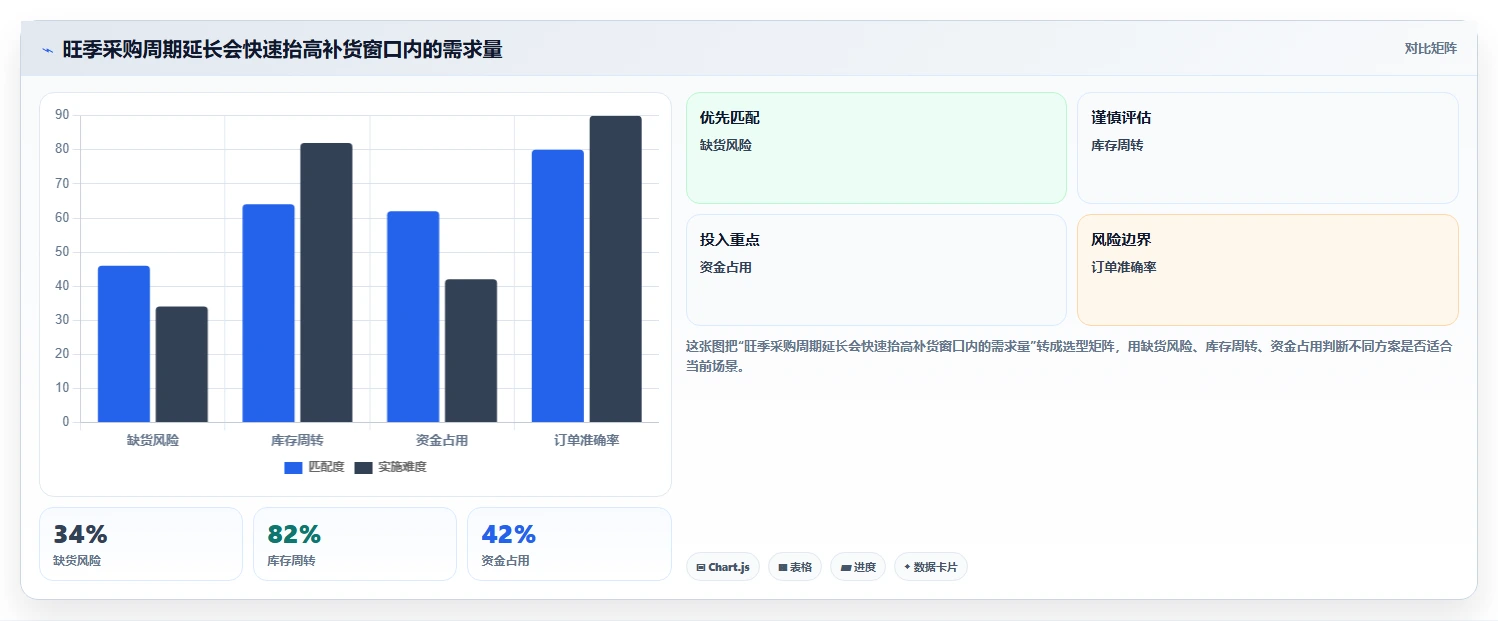Select the 优先匹配 matrix card
Image resolution: width=1498 pixels, height=621 pixels.
(876, 148)
